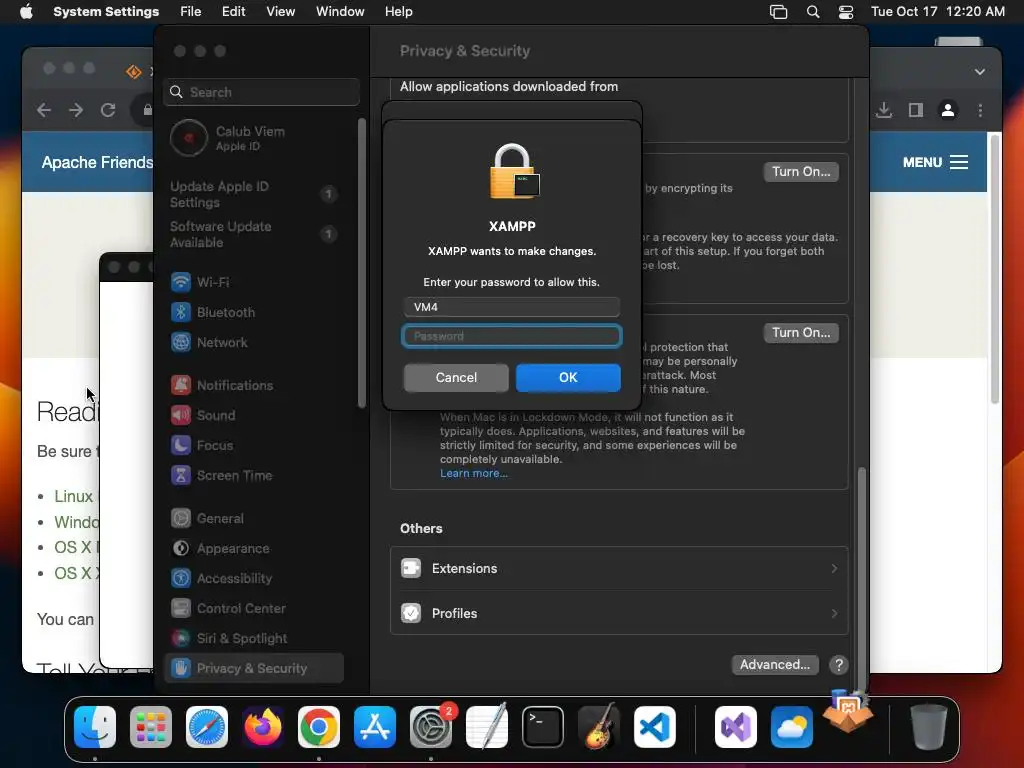
Task: Open the Window menu
Action: [x=340, y=12]
